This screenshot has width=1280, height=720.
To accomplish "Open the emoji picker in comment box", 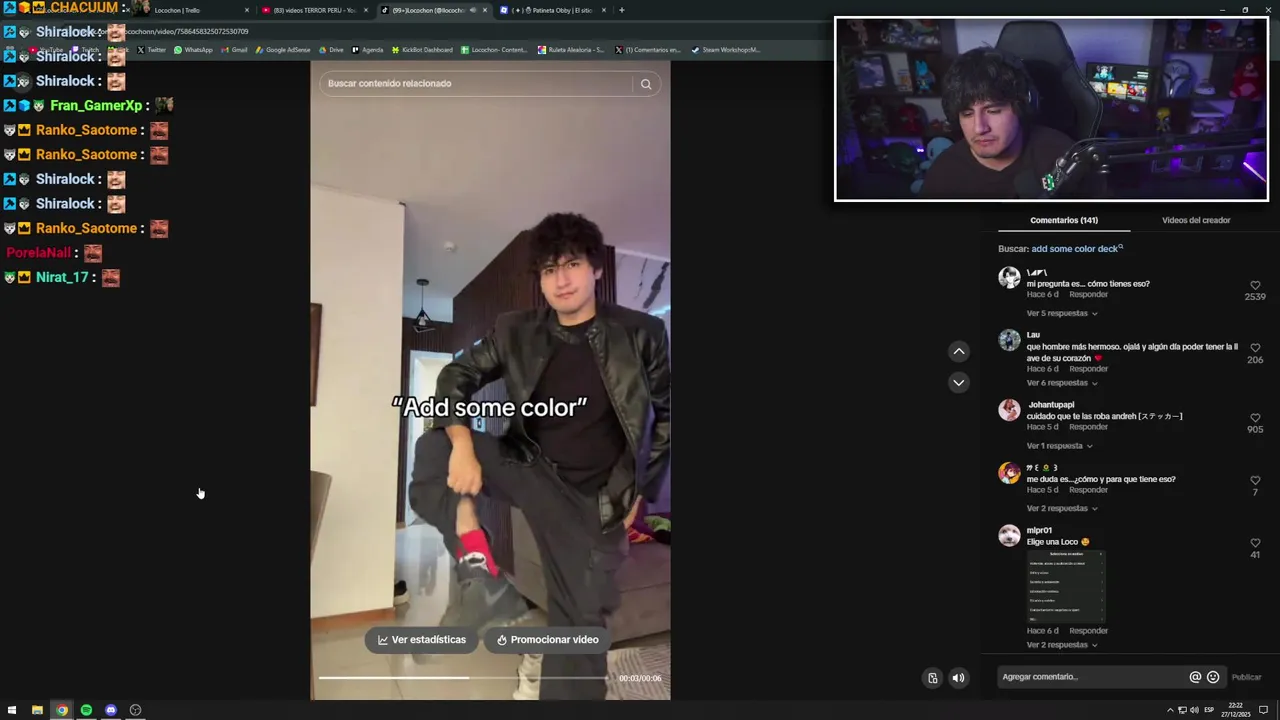I will click(x=1213, y=677).
